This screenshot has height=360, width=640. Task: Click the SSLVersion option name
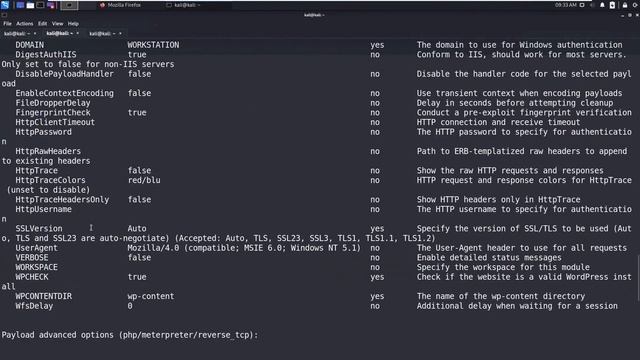[x=39, y=229]
